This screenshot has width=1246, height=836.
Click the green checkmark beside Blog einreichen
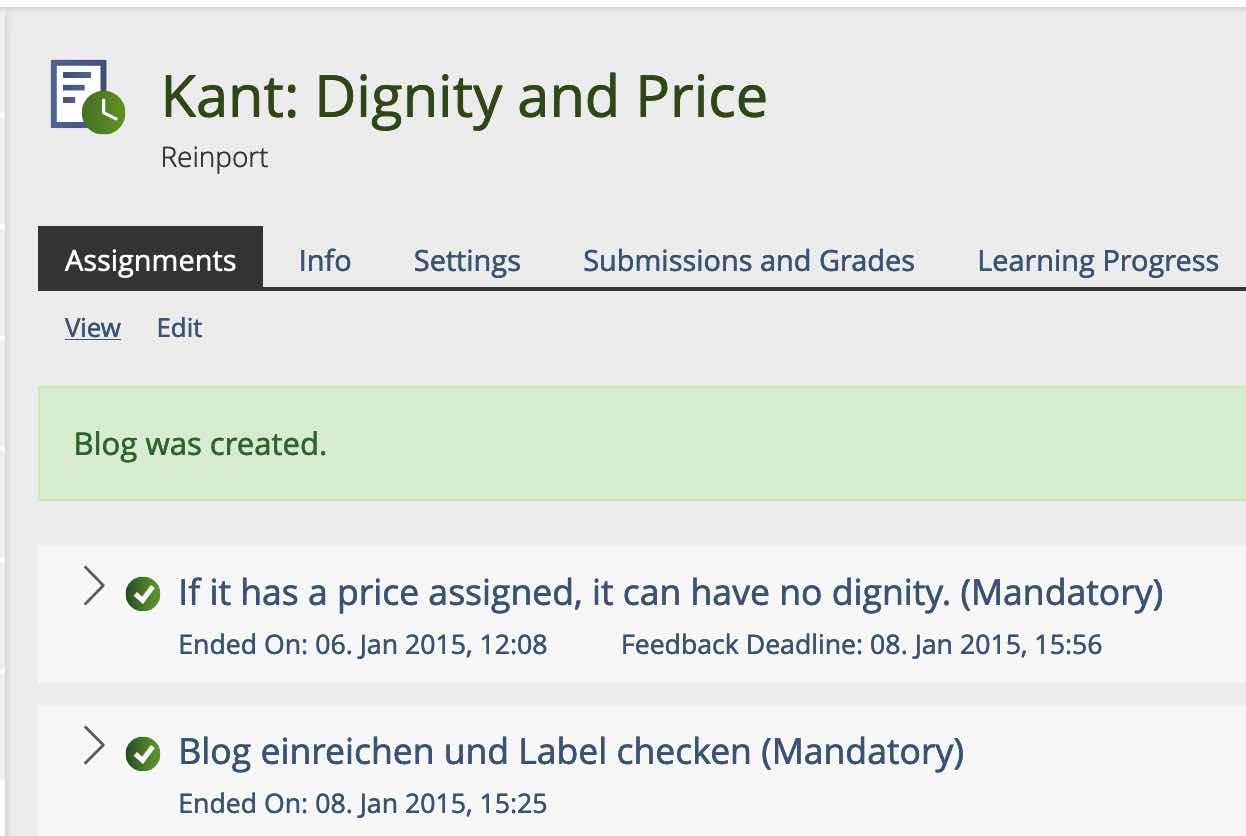pos(143,754)
